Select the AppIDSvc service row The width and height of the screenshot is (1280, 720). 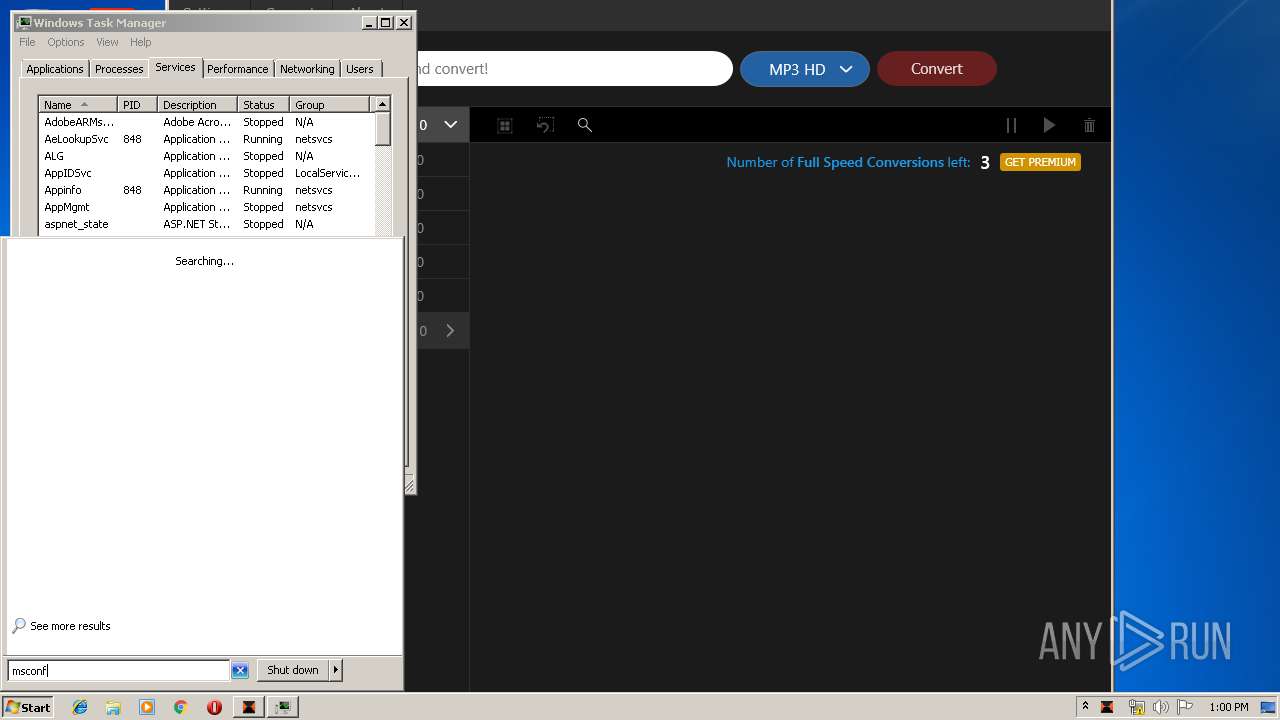tap(206, 173)
